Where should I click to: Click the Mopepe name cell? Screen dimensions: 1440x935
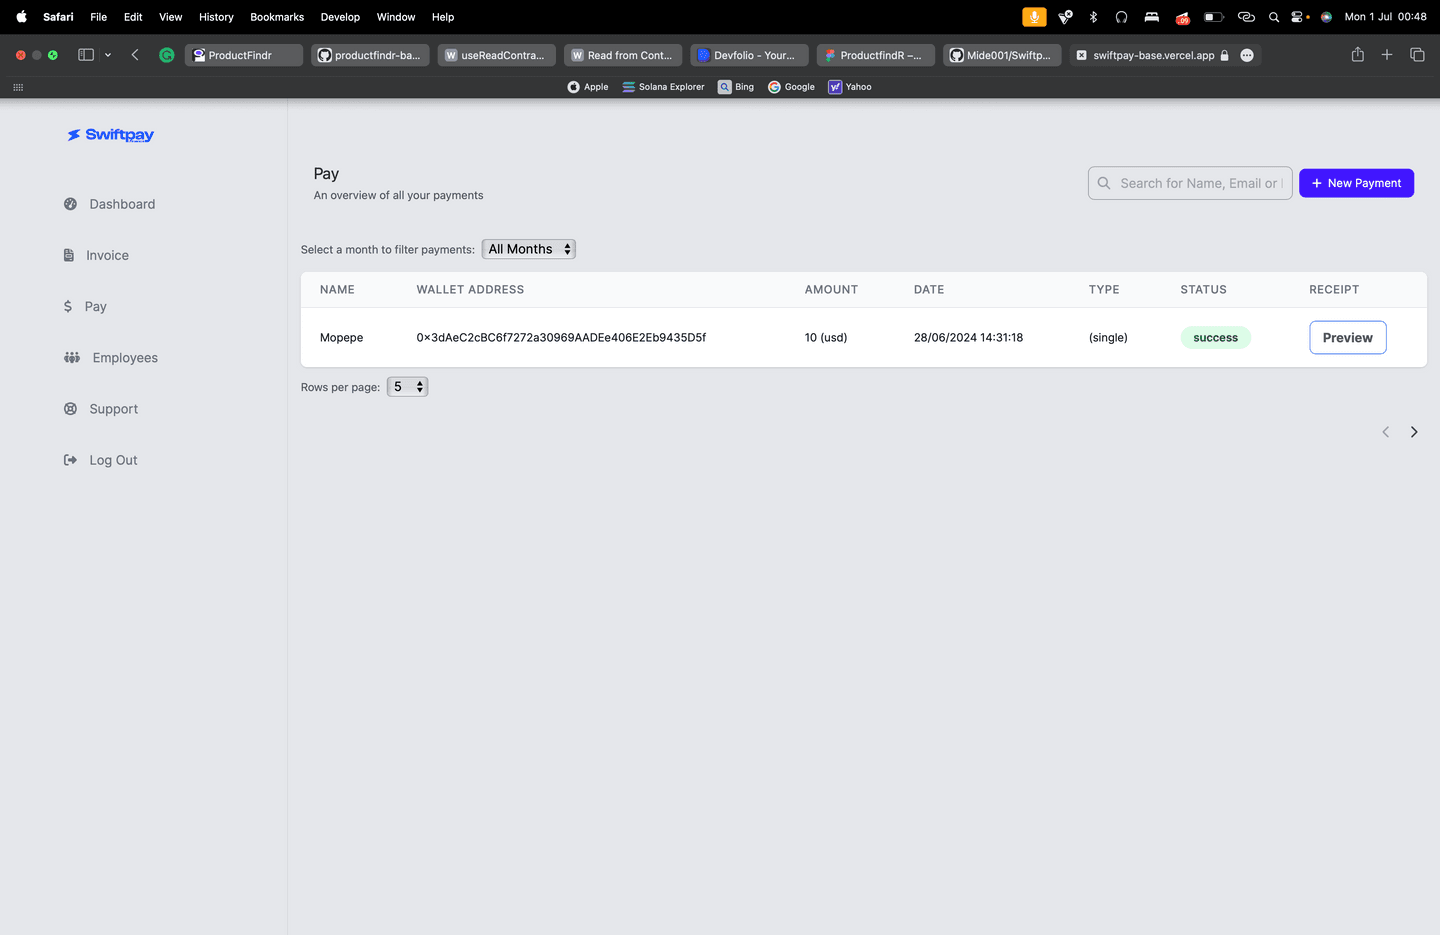pyautogui.click(x=341, y=338)
